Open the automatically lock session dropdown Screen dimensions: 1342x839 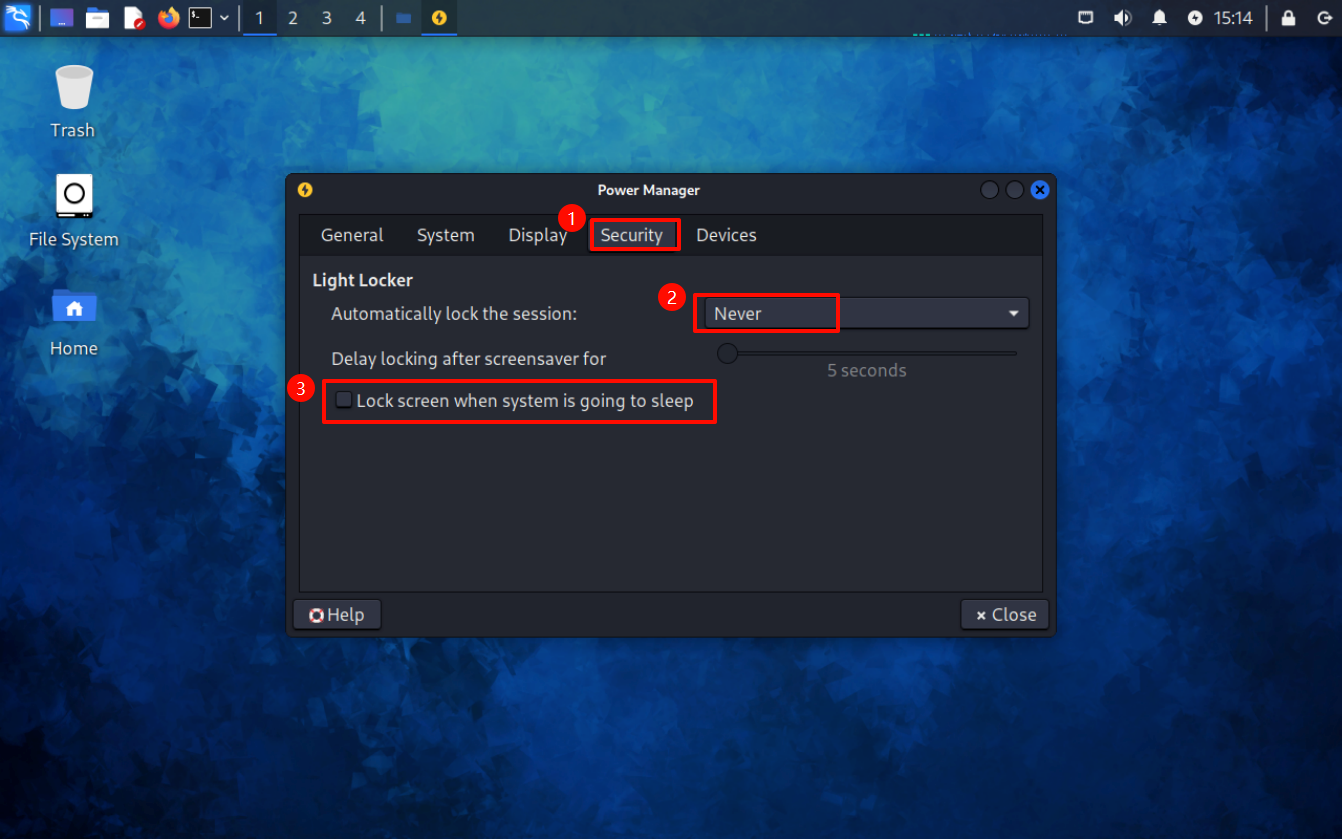pos(865,314)
